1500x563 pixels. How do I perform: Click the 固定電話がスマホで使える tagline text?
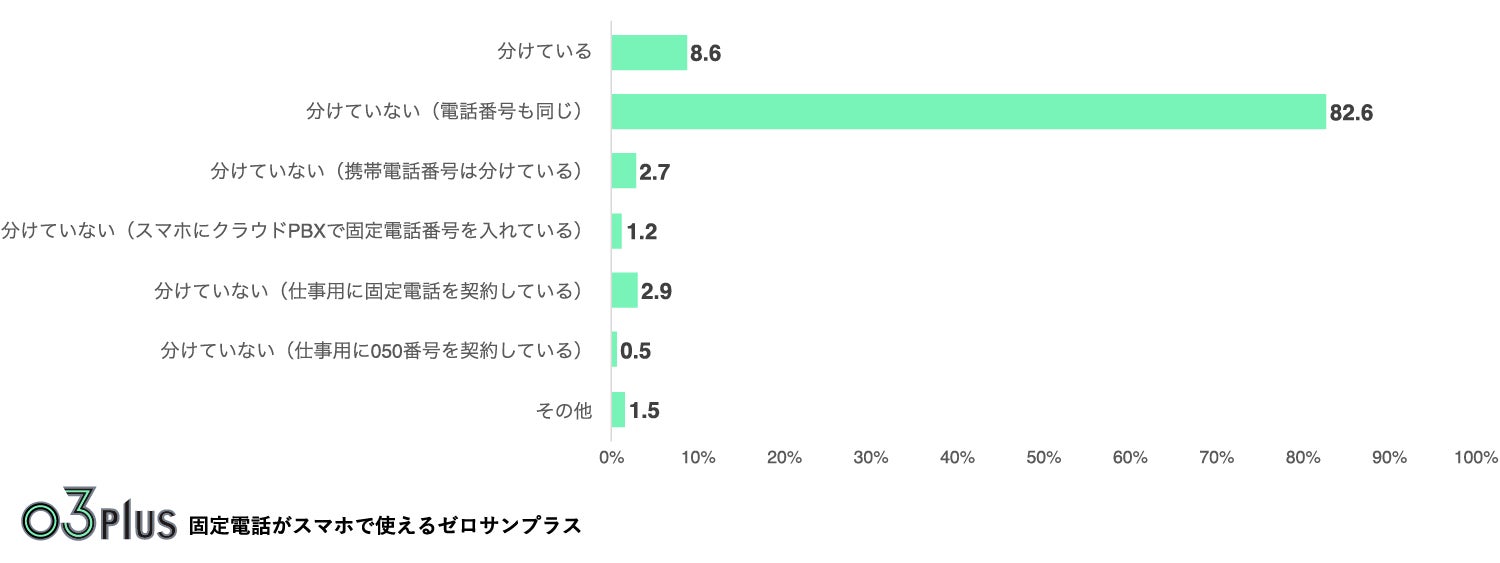385,525
